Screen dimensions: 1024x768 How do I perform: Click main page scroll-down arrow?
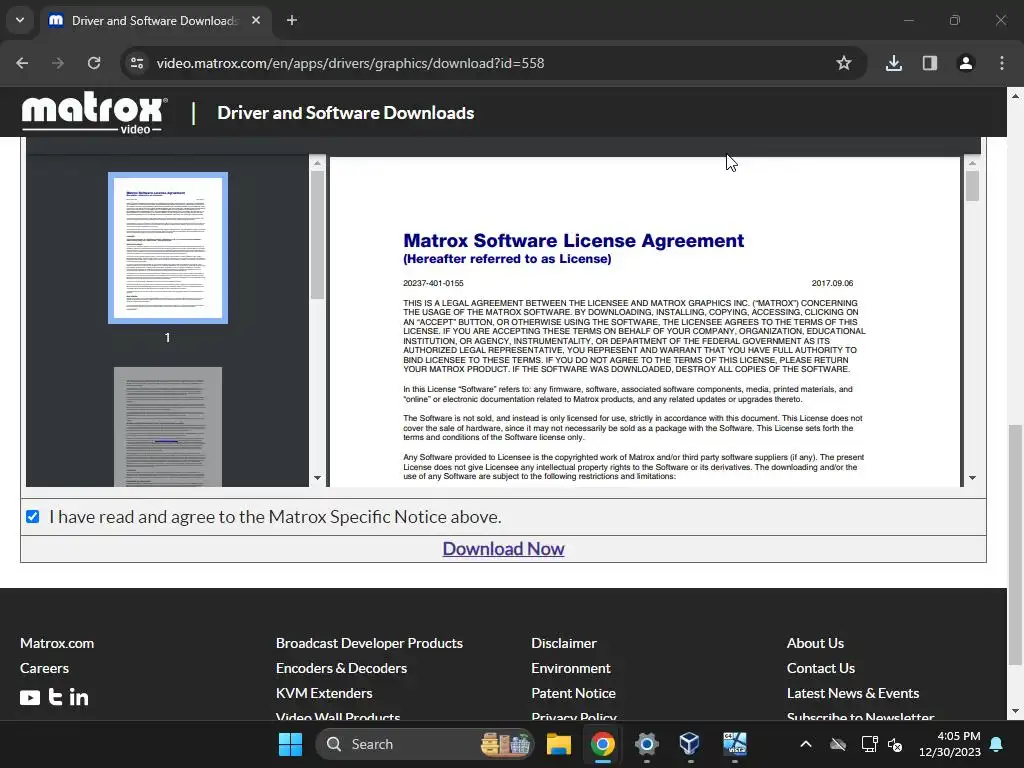[1015, 711]
